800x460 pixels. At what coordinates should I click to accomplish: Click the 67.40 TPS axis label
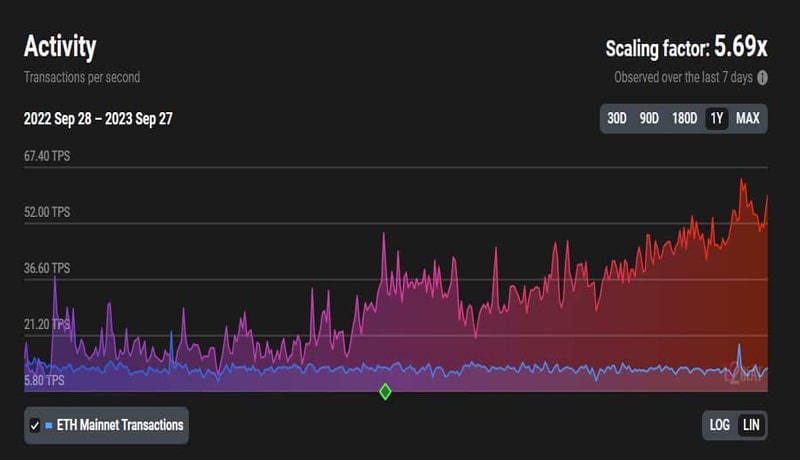(47, 156)
